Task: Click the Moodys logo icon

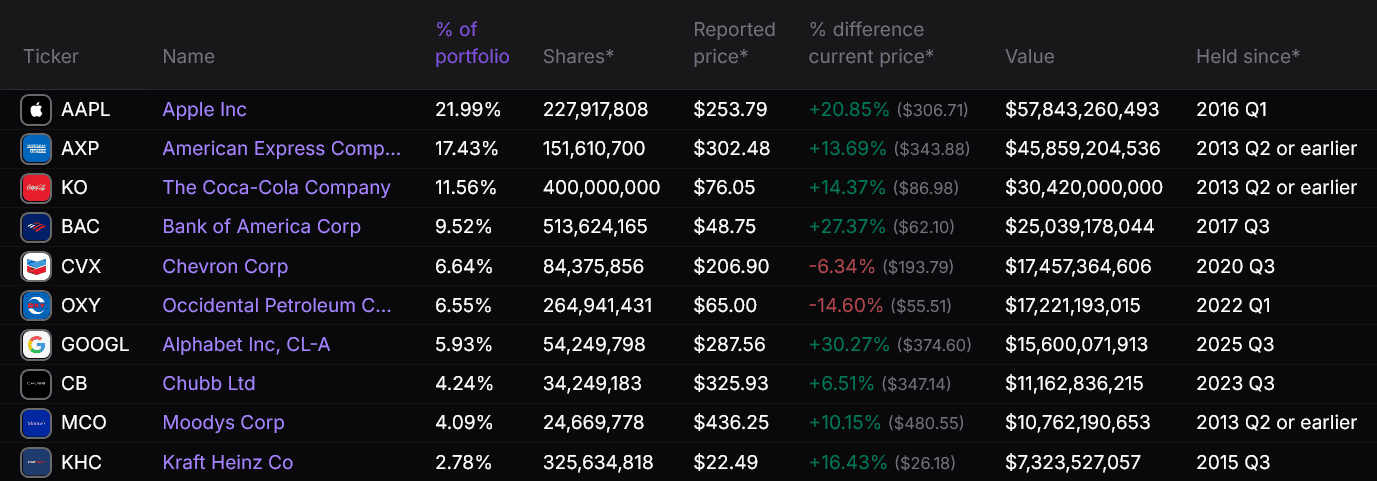Action: 36,423
